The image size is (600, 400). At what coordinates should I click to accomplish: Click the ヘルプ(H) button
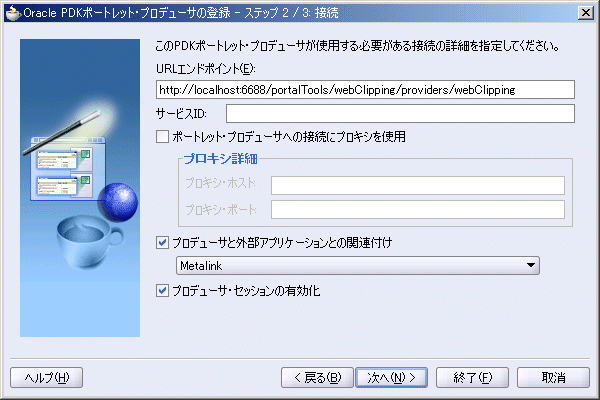(x=46, y=378)
